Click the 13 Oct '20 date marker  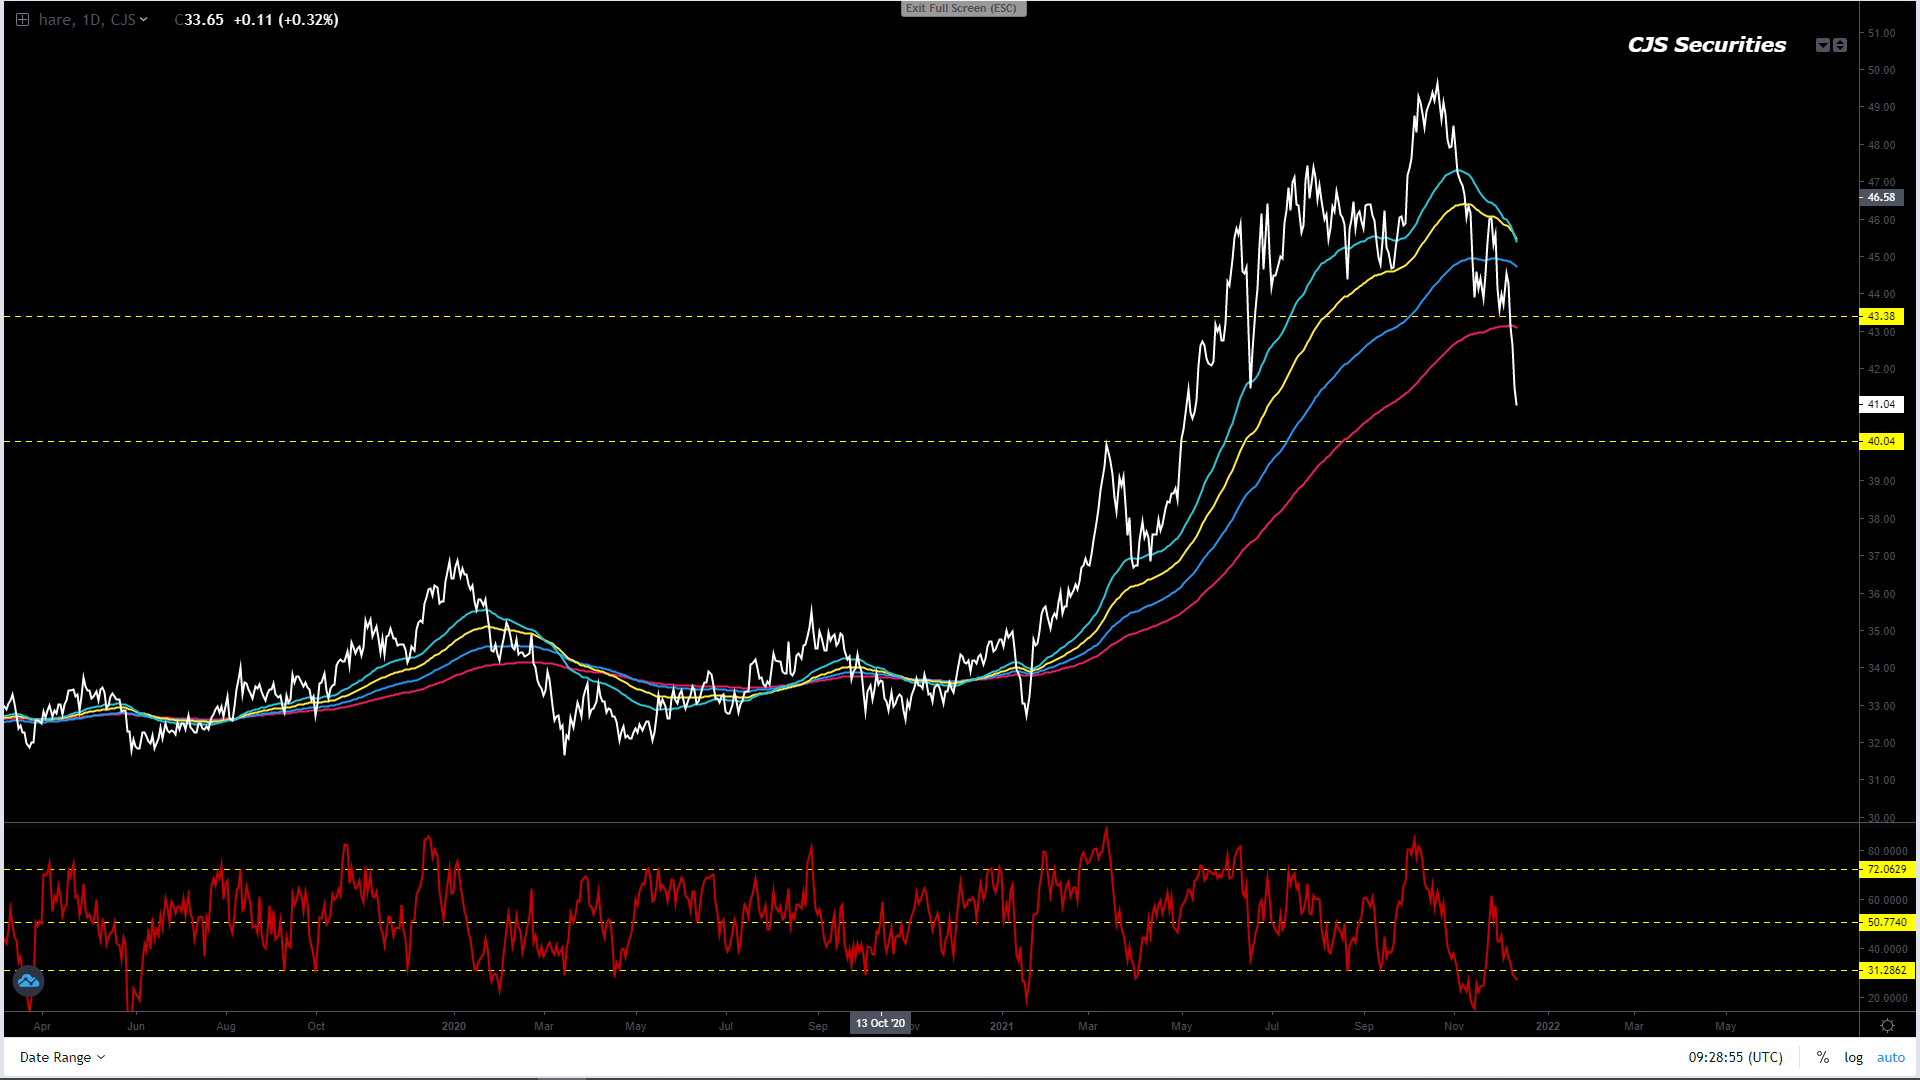point(880,1023)
